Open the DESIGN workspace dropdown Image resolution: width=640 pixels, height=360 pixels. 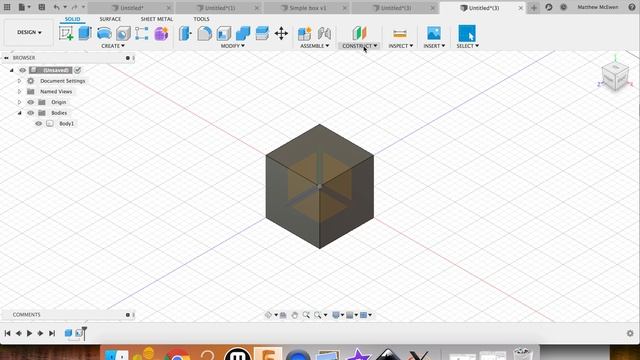(29, 32)
